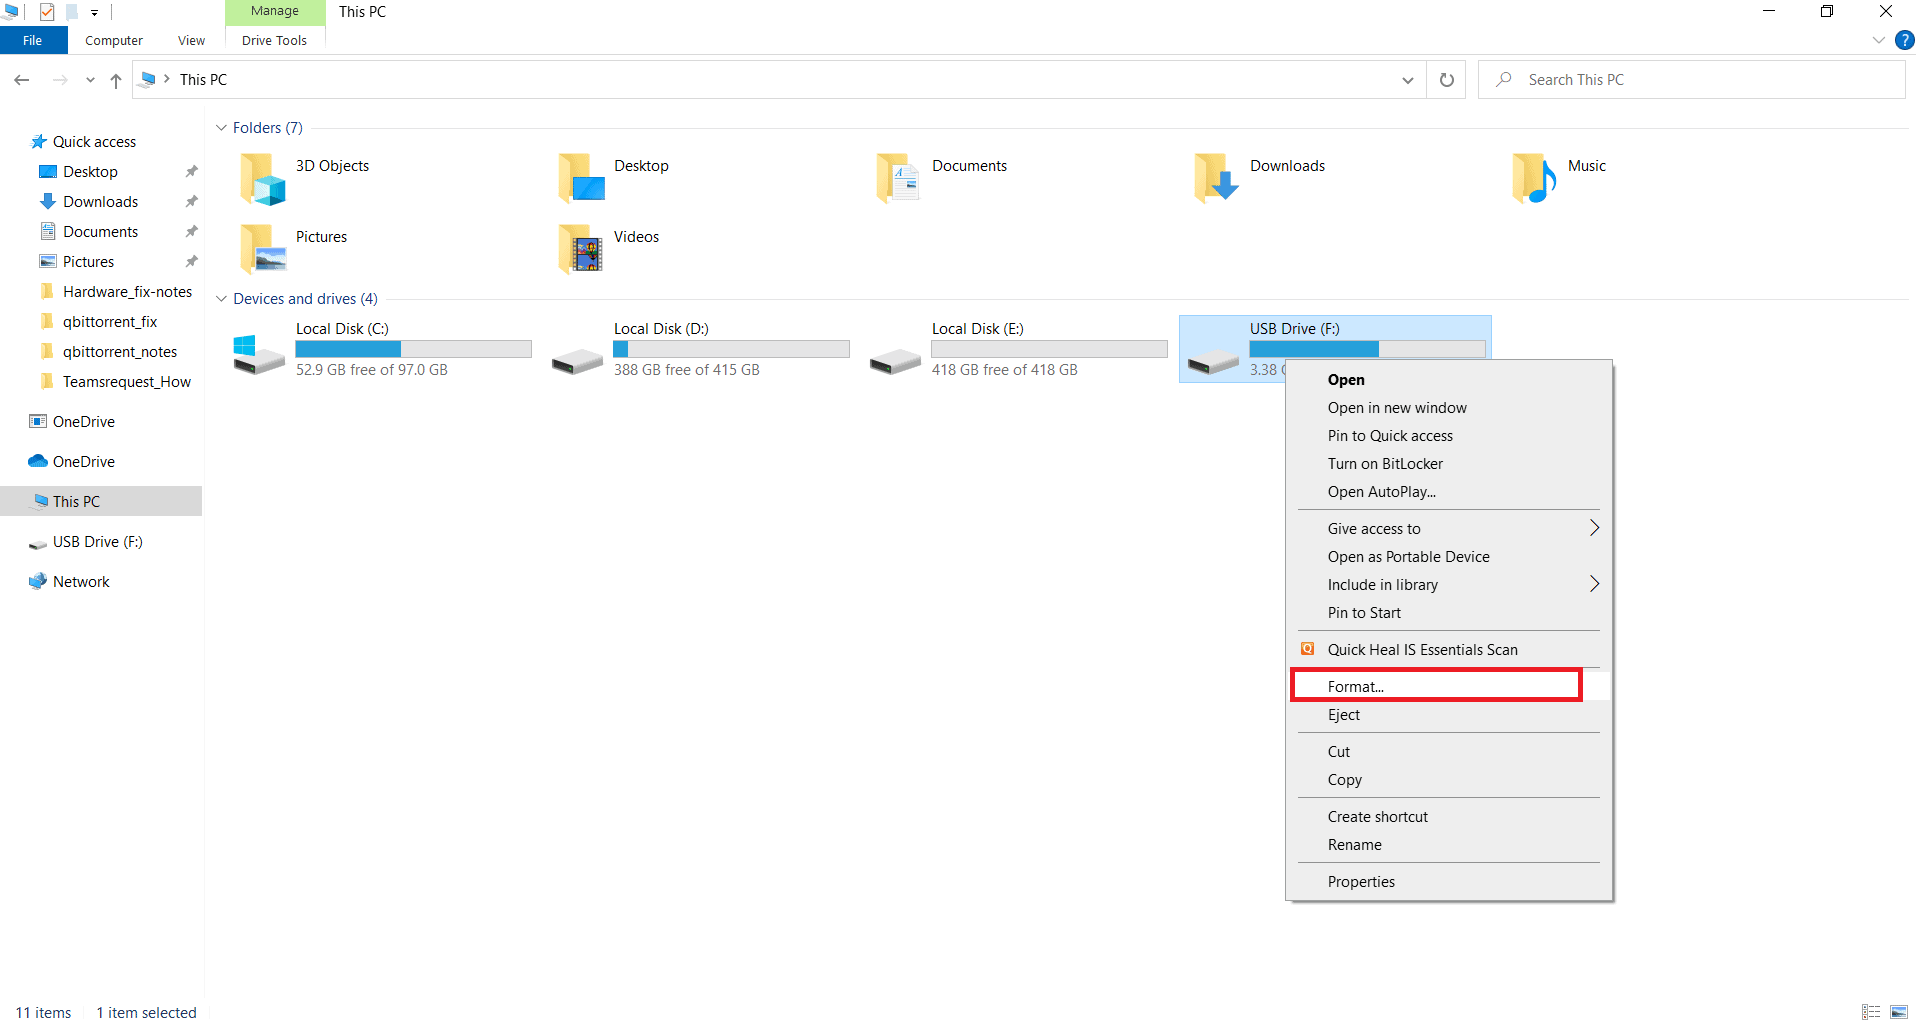Viewport: 1916px width, 1027px height.
Task: Select the Local Disk (C:) drive icon
Action: 259,352
